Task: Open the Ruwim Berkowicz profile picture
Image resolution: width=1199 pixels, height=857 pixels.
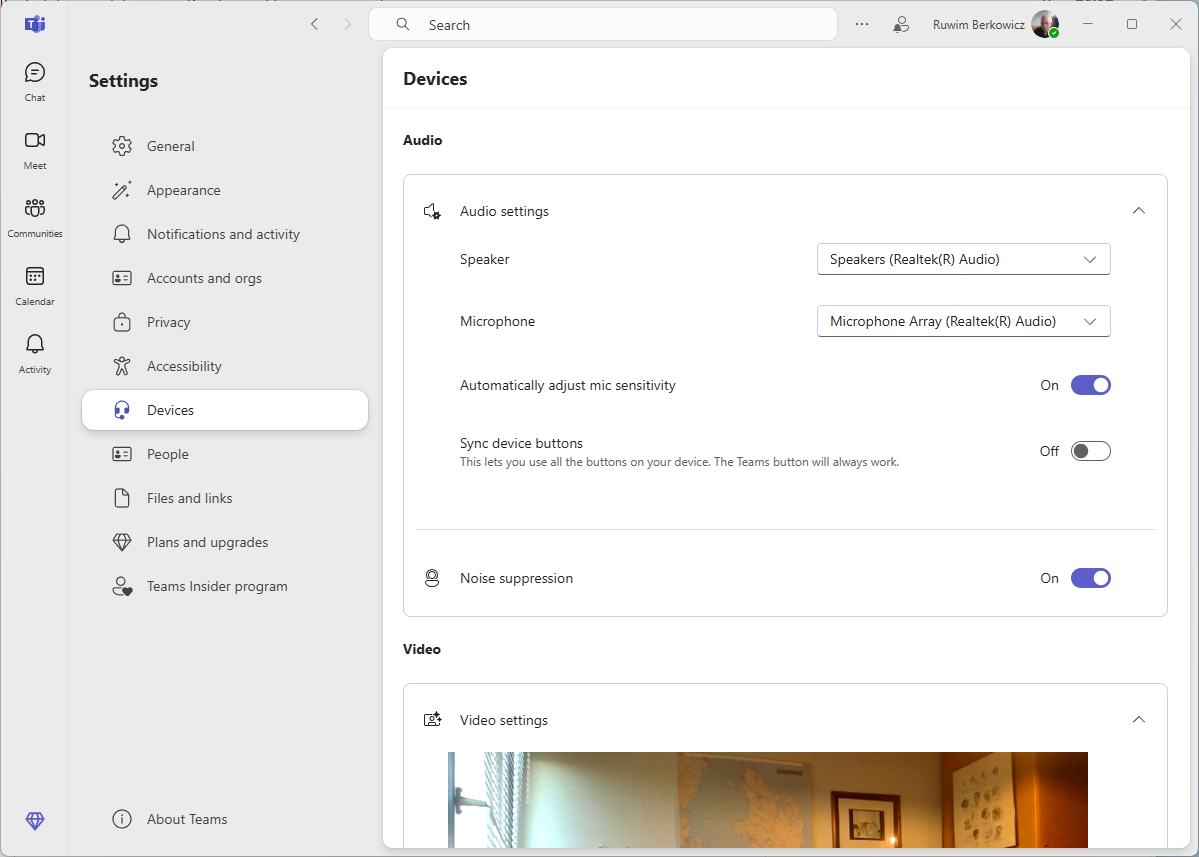Action: coord(1045,24)
